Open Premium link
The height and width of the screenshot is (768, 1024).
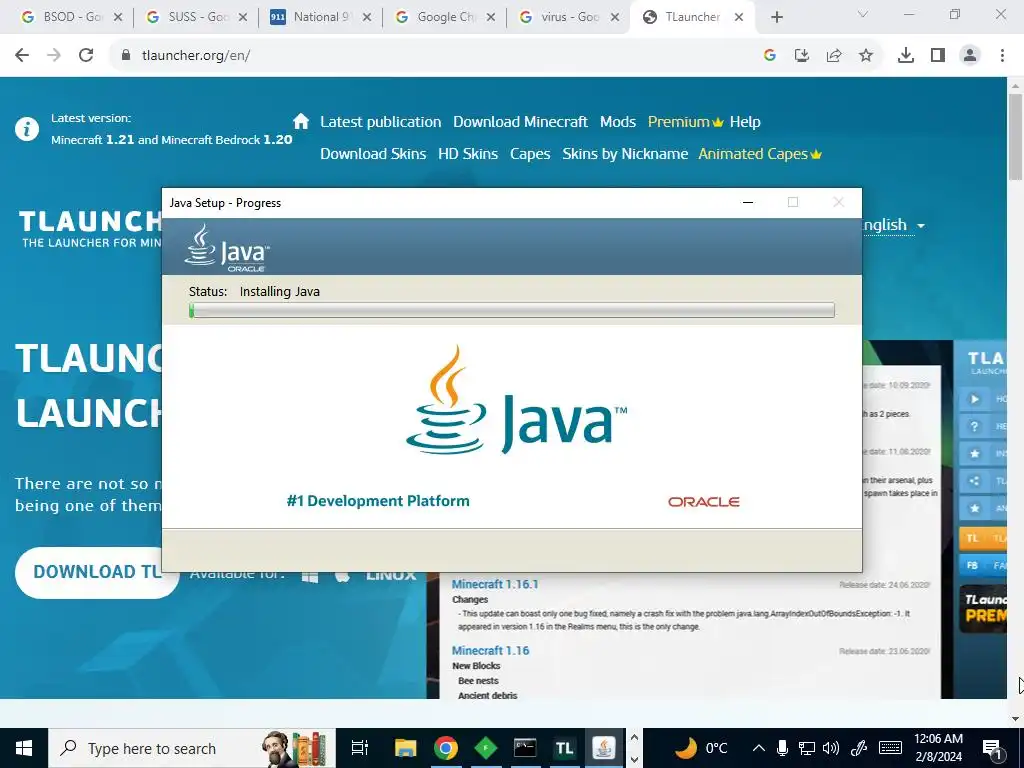(685, 122)
